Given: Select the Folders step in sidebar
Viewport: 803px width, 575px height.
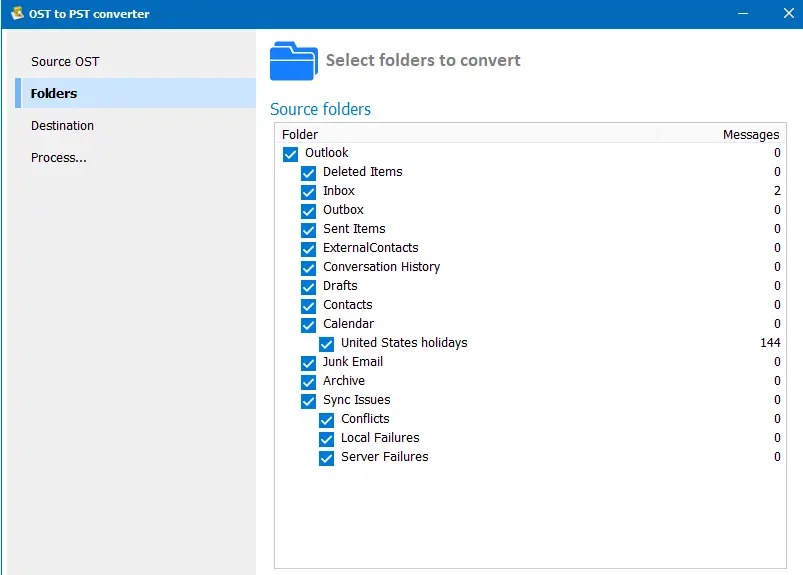Looking at the screenshot, I should (54, 93).
